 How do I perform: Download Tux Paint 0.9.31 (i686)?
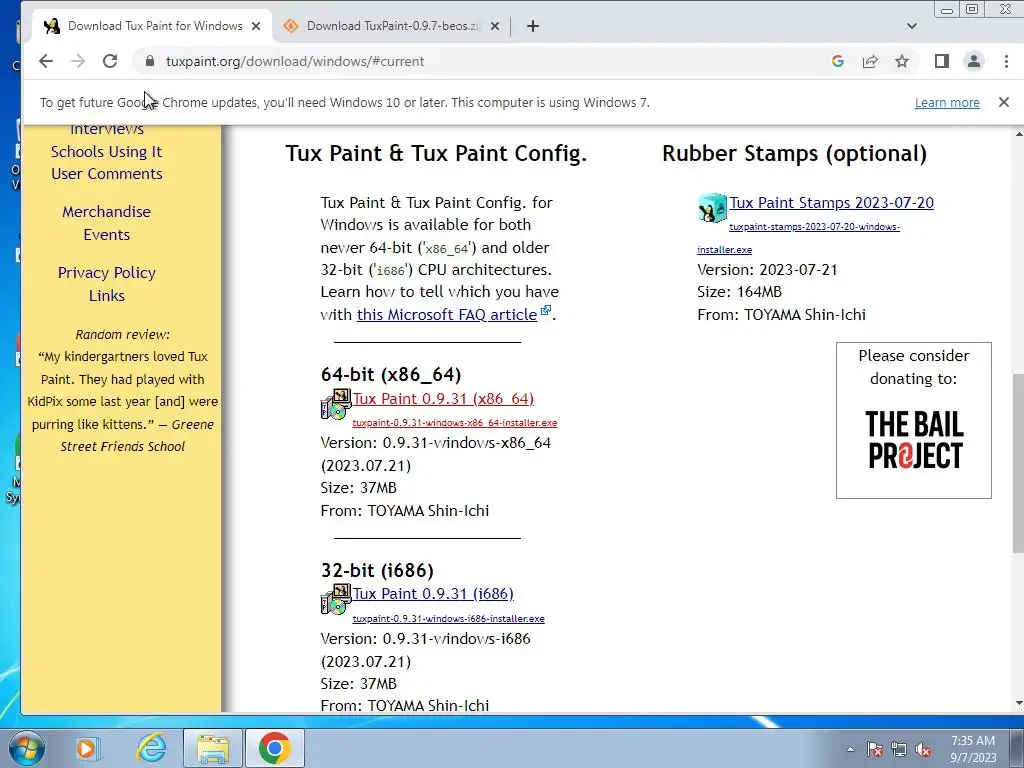[433, 594]
